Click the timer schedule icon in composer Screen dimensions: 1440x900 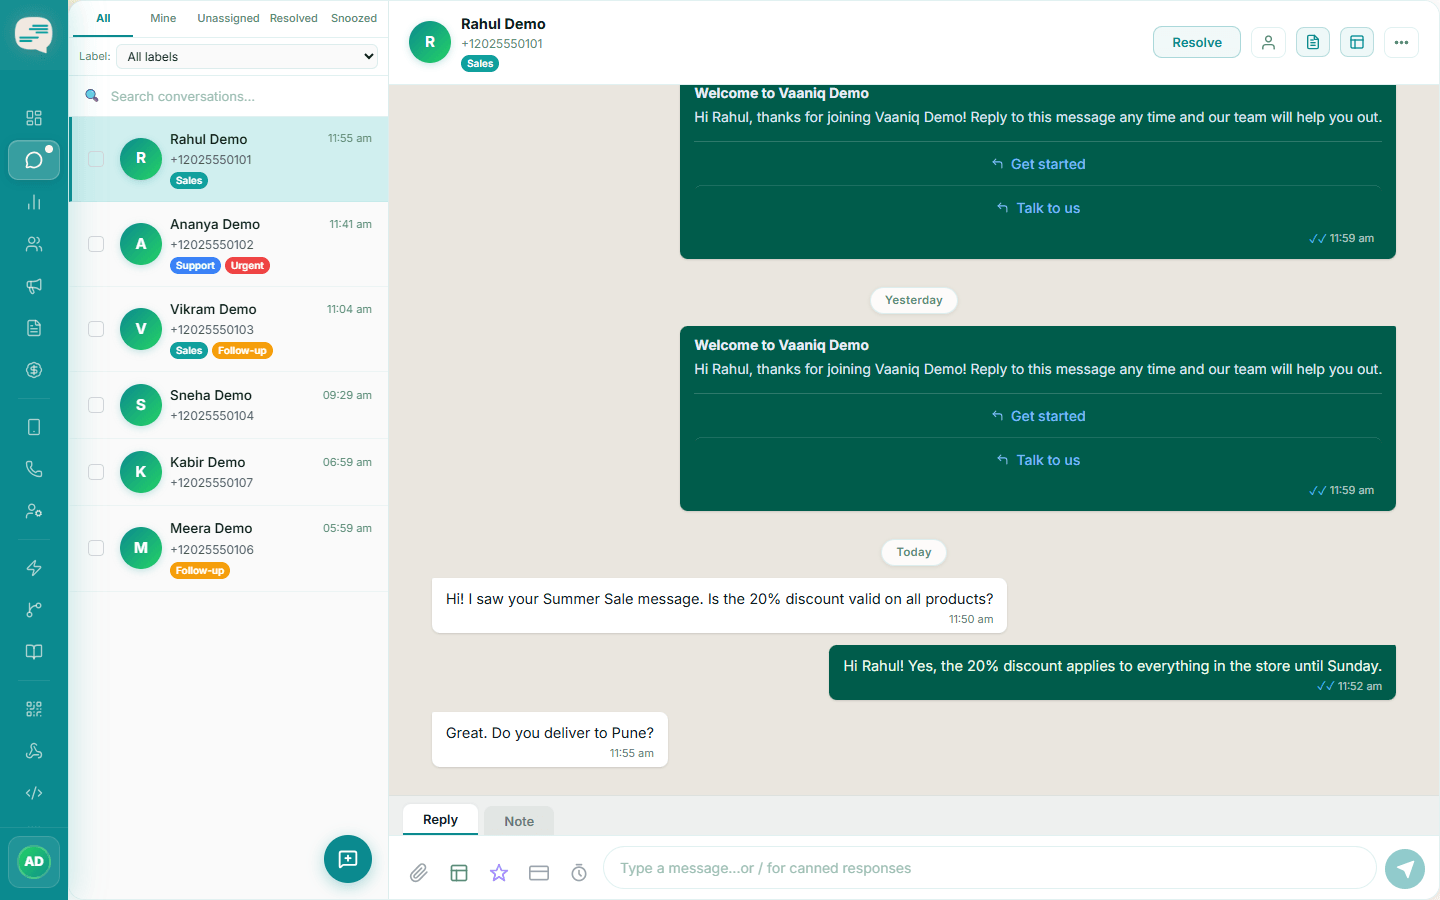579,873
